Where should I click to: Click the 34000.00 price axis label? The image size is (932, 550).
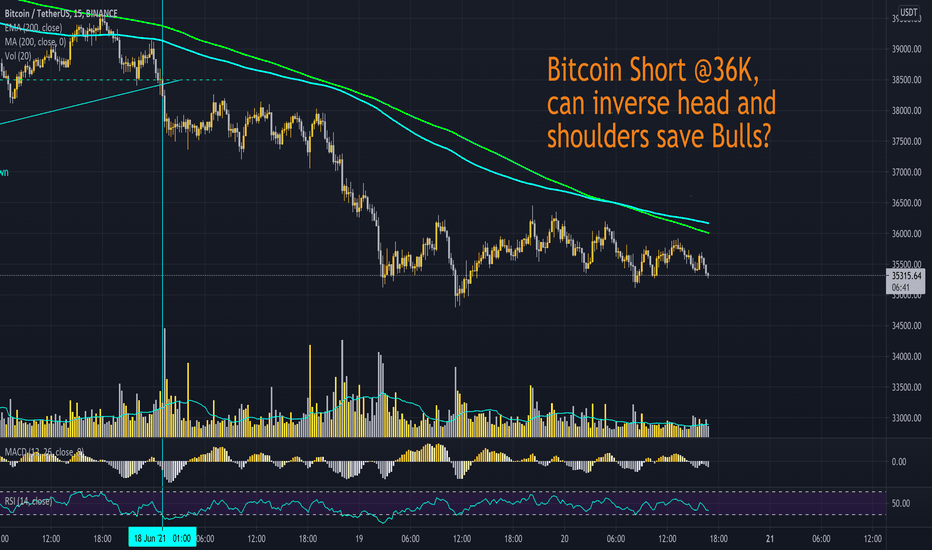[x=906, y=357]
